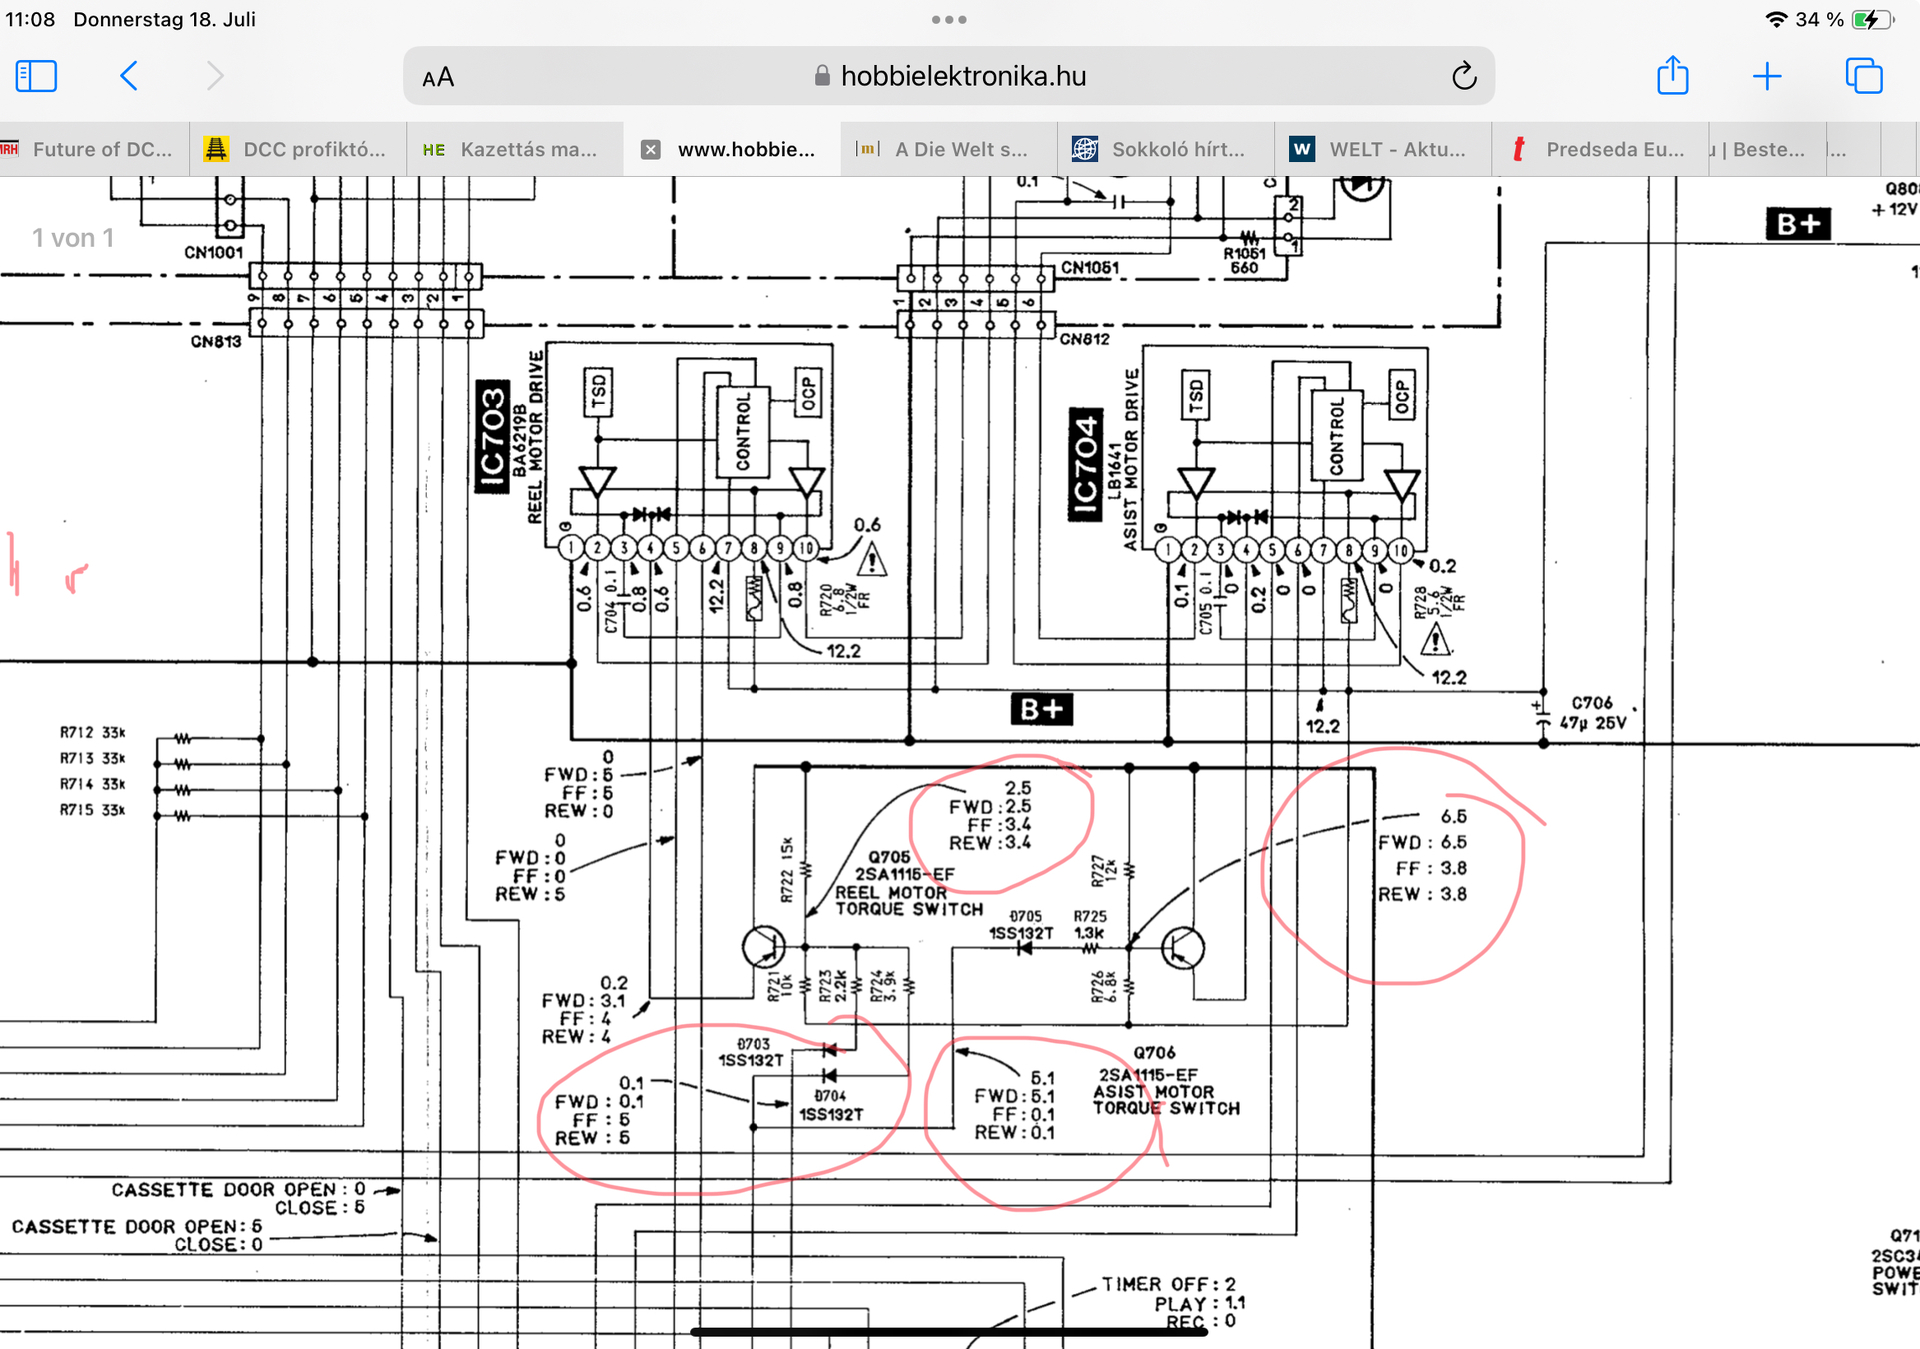Open the AA reader options menu
Image resolution: width=1920 pixels, height=1349 pixels.
pyautogui.click(x=438, y=77)
